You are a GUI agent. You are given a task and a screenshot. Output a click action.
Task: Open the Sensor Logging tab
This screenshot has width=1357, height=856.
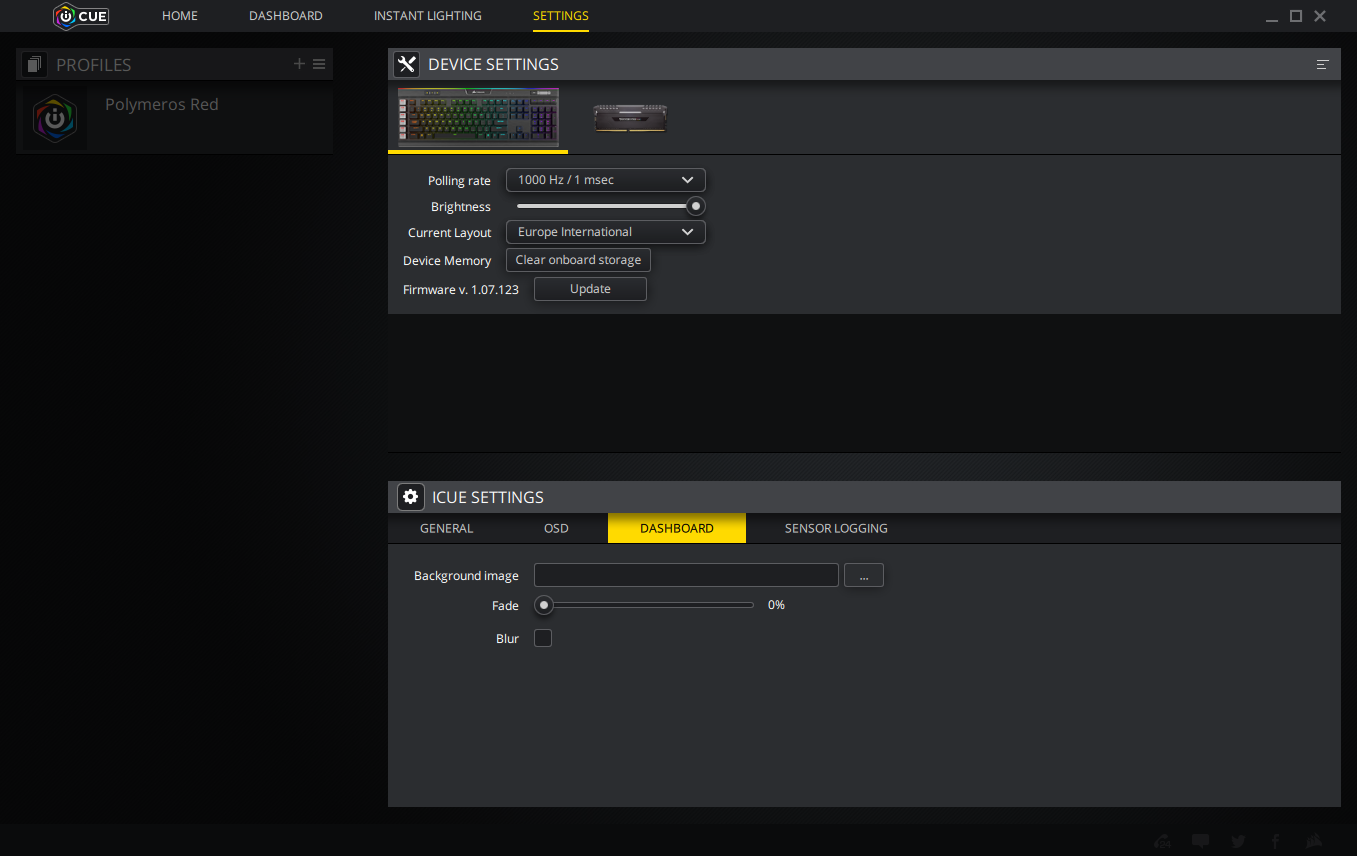836,528
